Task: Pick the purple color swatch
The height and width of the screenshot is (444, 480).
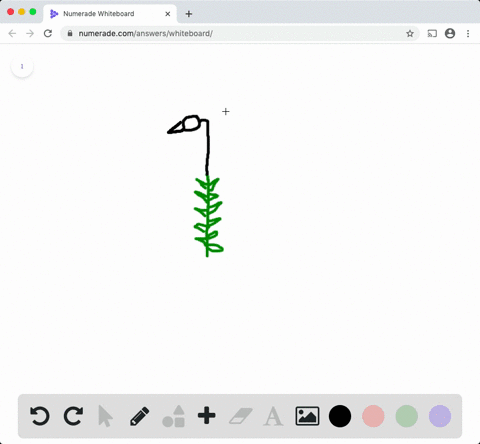Action: click(440, 416)
